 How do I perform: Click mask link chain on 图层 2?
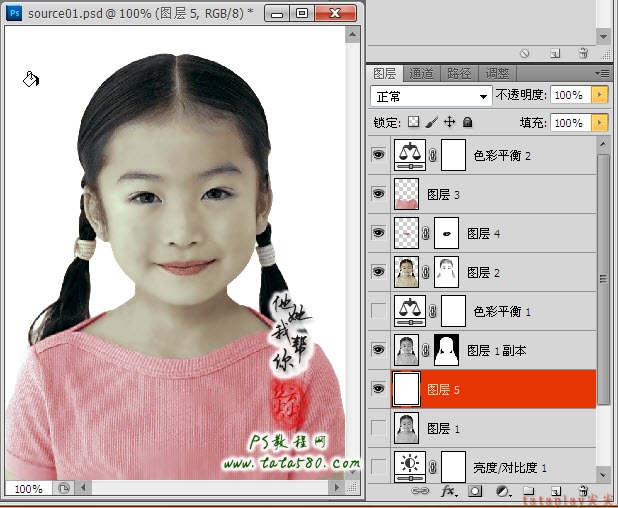(x=426, y=272)
